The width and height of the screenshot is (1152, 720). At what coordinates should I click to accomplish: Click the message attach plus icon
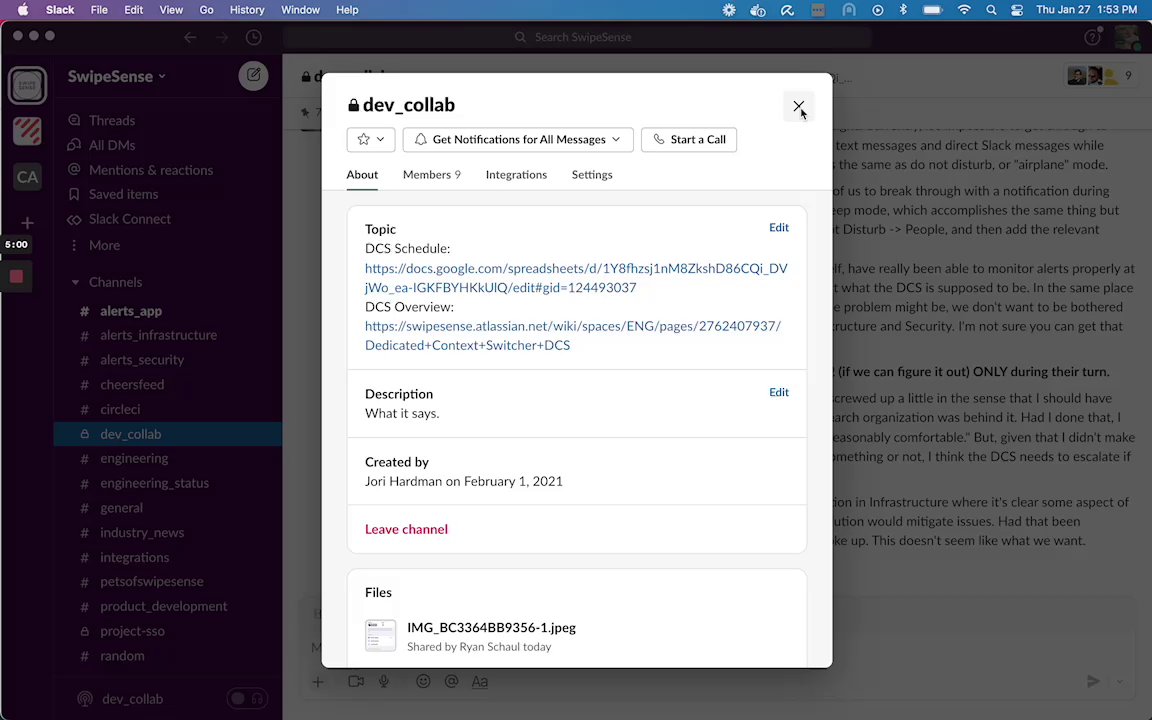pos(317,682)
